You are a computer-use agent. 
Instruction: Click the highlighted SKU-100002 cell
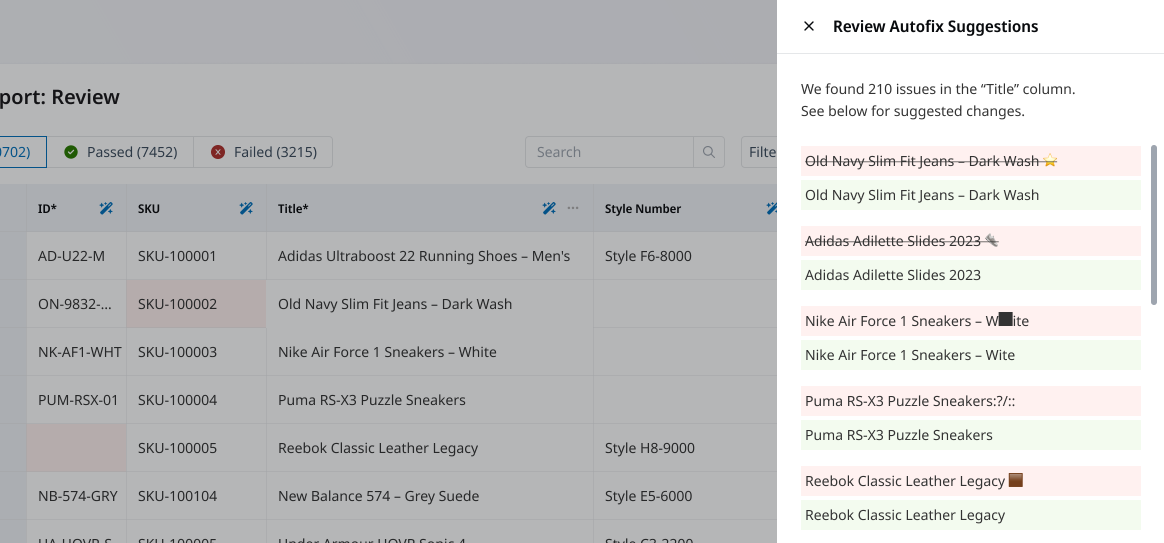pos(196,304)
